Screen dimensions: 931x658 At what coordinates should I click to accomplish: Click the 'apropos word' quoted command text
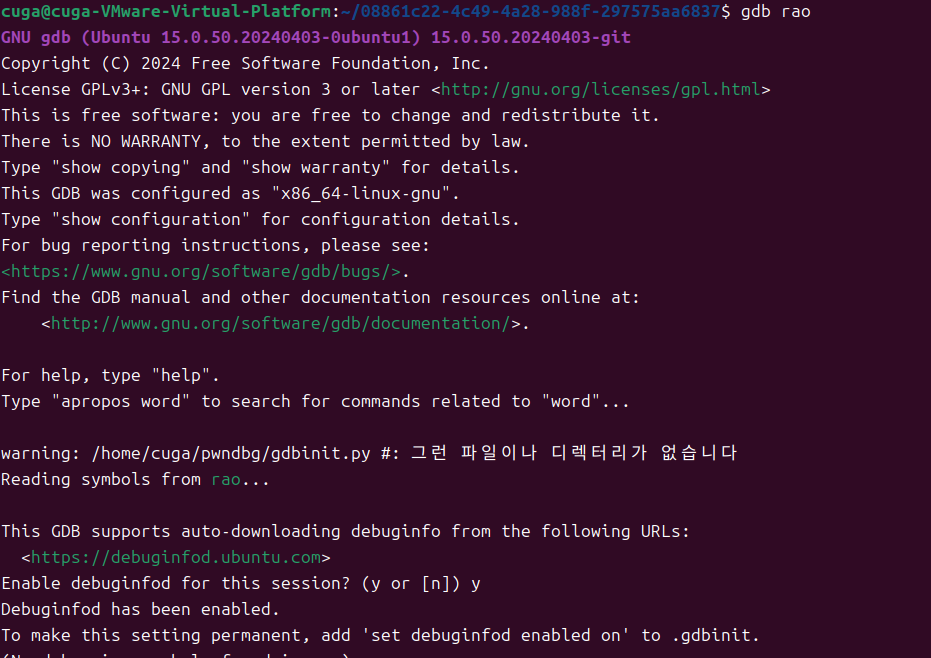121,402
